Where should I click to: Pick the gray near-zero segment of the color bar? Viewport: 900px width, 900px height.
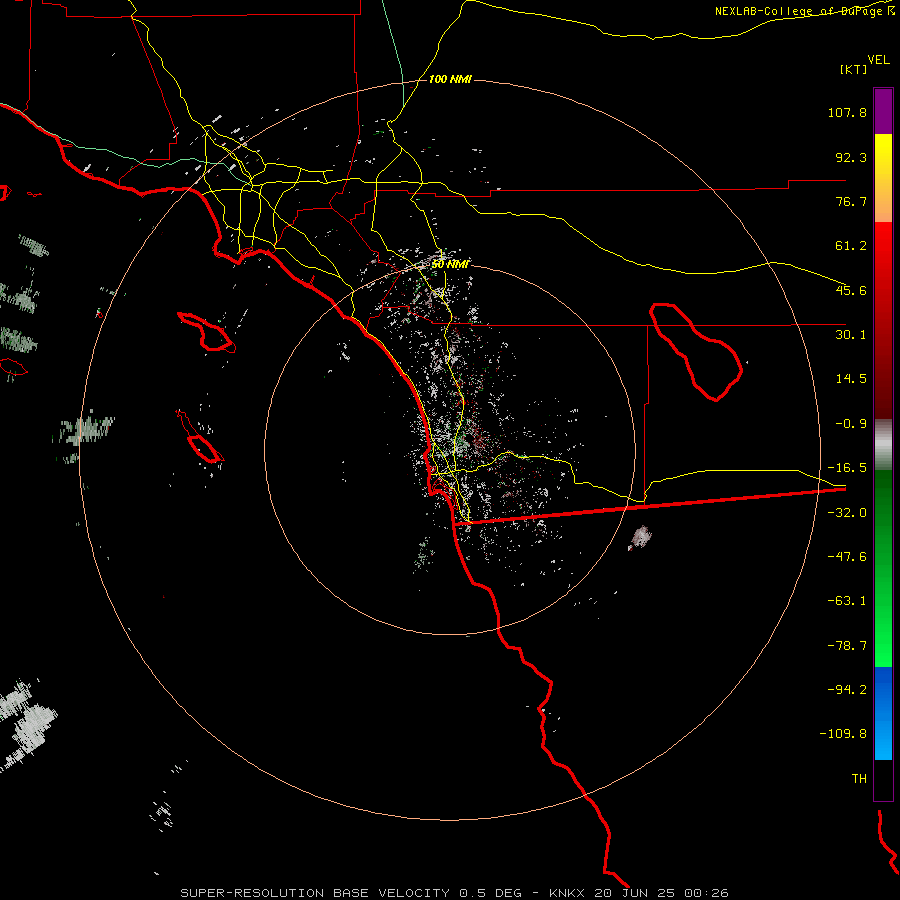coord(883,445)
